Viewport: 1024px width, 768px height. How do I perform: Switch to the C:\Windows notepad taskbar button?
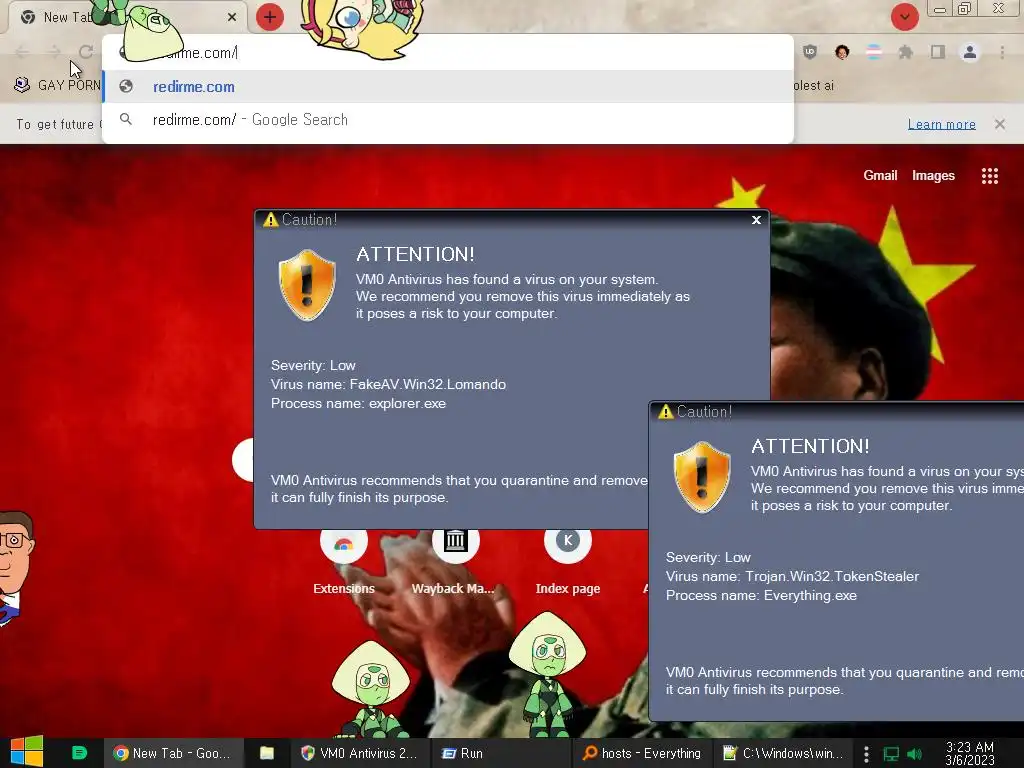coord(782,753)
